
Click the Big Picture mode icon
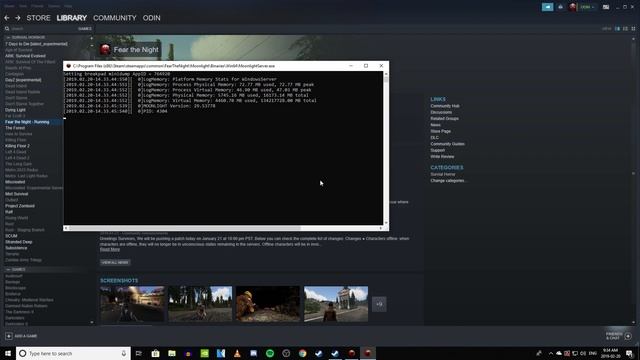[606, 7]
